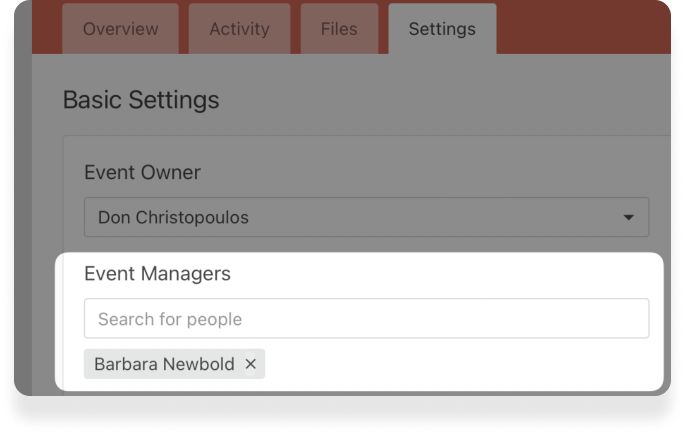Click Don Christopoulos in owner field
685x434 pixels.
pyautogui.click(x=173, y=217)
